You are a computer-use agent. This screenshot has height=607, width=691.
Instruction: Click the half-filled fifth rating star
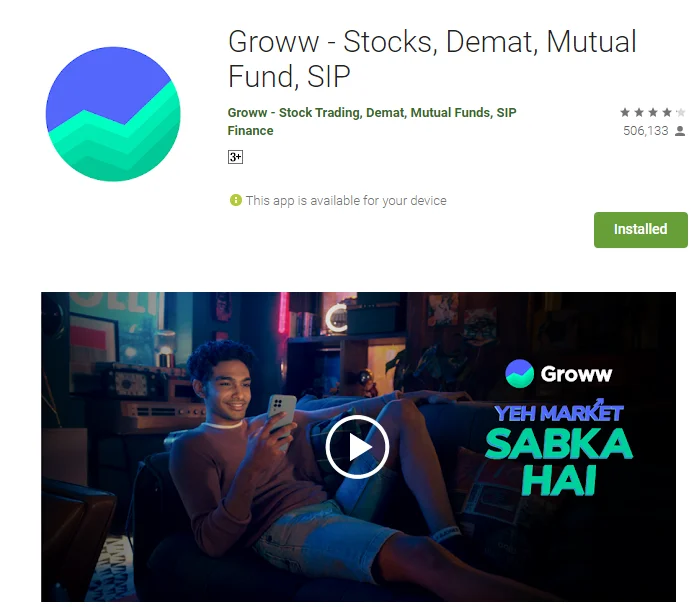point(680,112)
